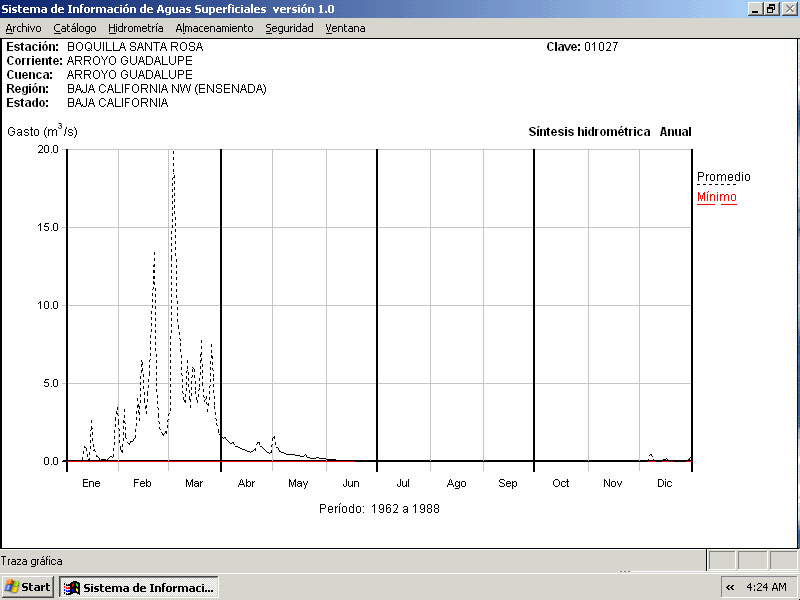Open the Ventana menu

tap(345, 28)
